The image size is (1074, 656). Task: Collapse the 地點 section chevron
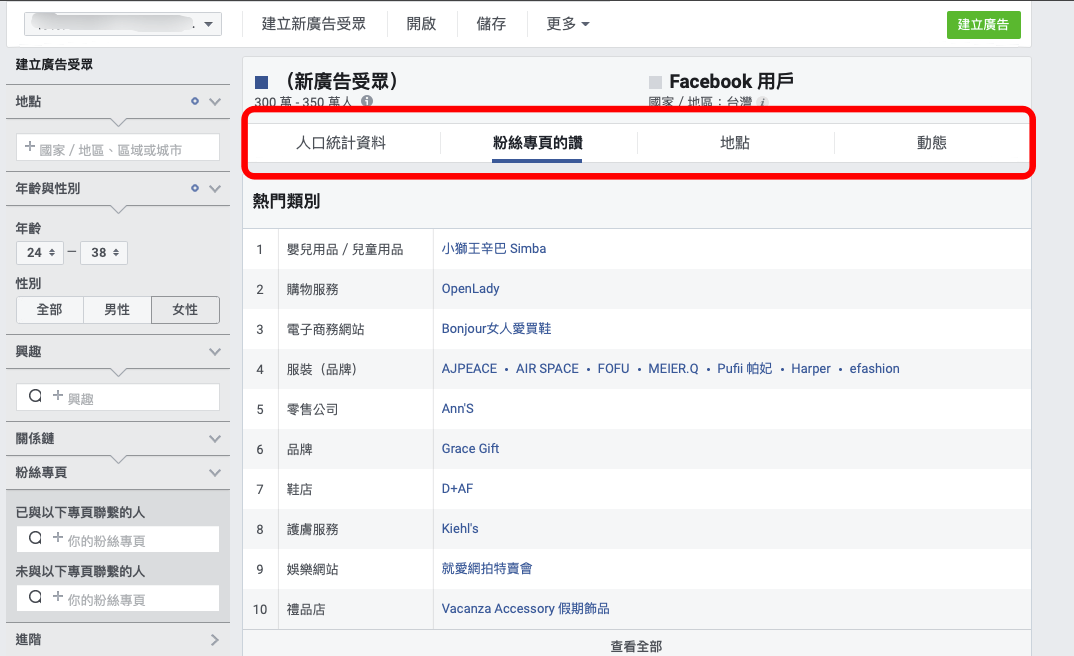(x=215, y=101)
